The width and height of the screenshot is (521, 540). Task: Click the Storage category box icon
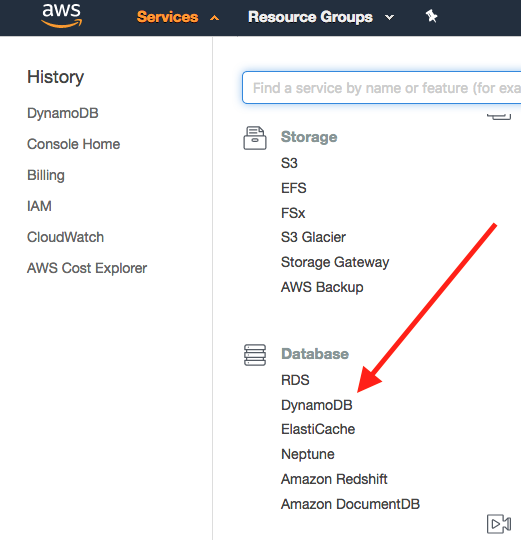(255, 138)
